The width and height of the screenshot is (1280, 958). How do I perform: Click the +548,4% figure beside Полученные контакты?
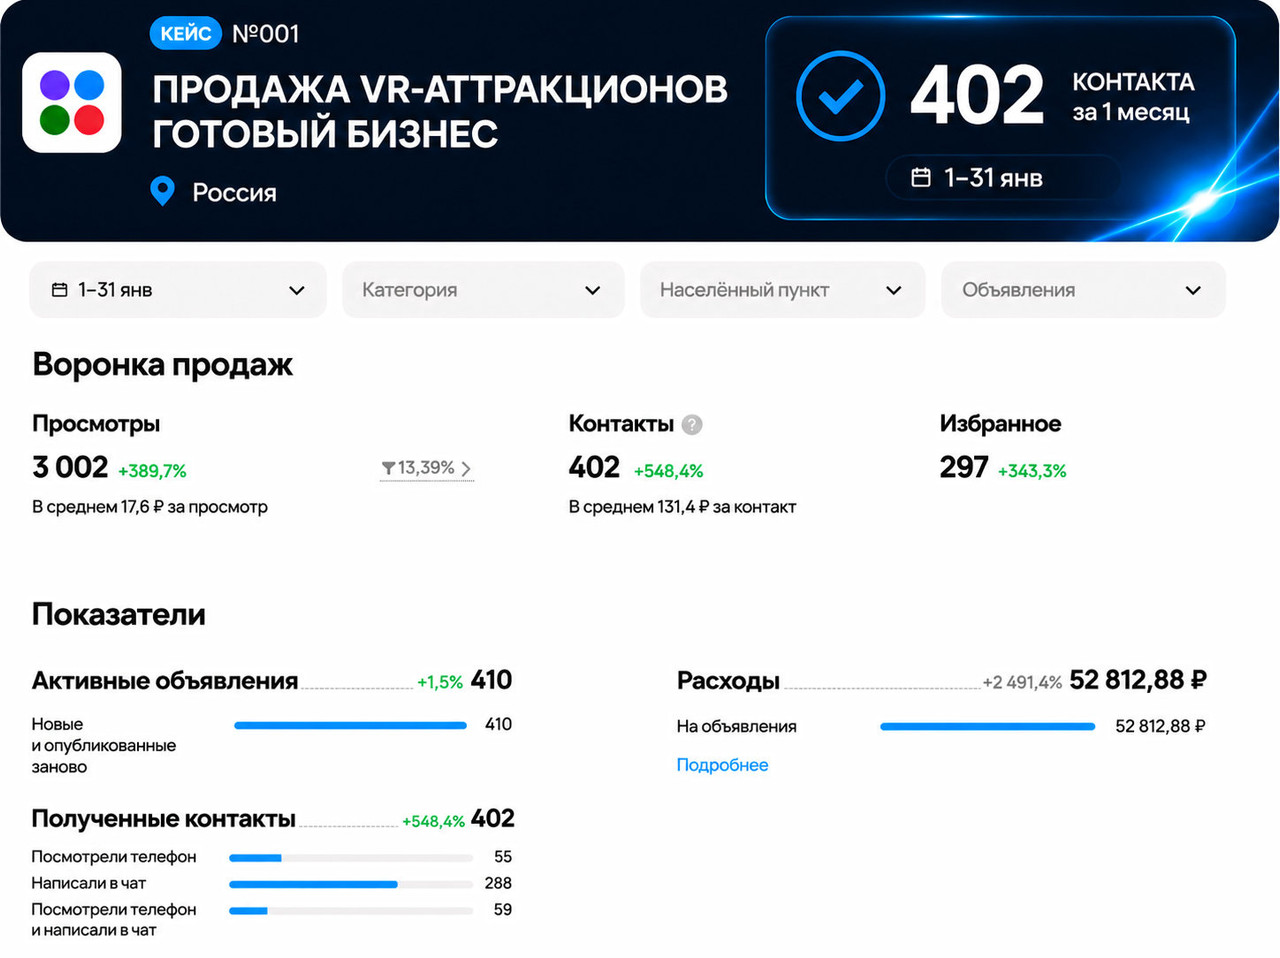pyautogui.click(x=433, y=822)
